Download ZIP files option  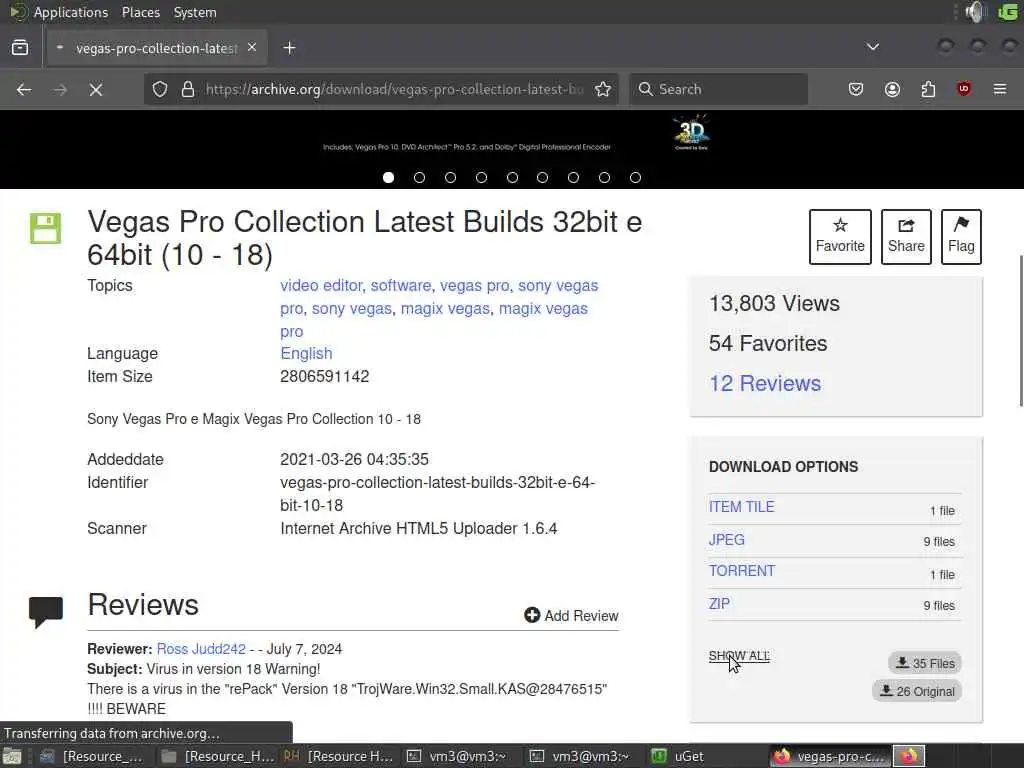[720, 603]
